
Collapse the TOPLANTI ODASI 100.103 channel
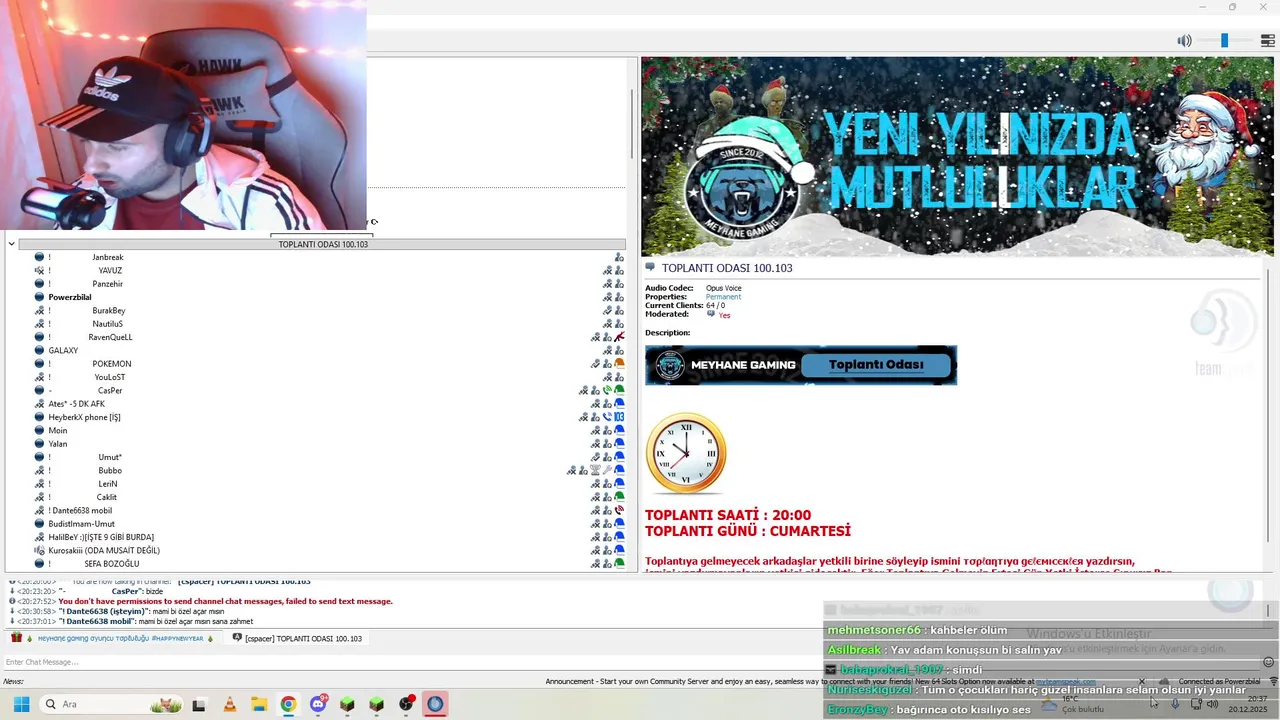12,244
